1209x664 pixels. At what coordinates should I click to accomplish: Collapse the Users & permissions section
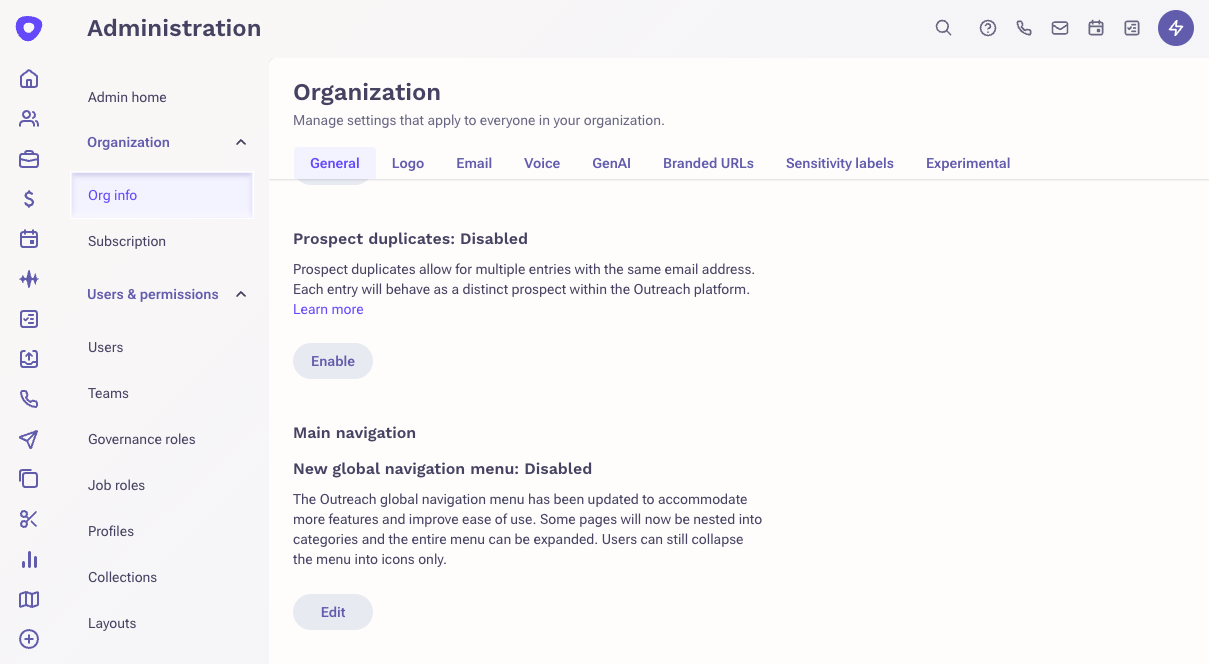240,294
